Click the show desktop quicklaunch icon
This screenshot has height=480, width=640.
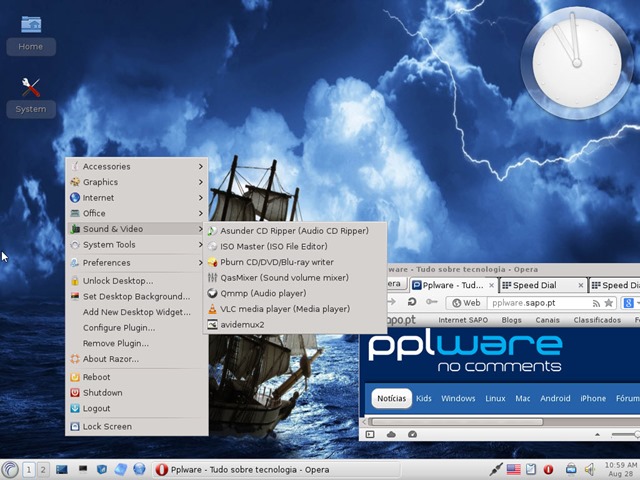click(x=62, y=470)
